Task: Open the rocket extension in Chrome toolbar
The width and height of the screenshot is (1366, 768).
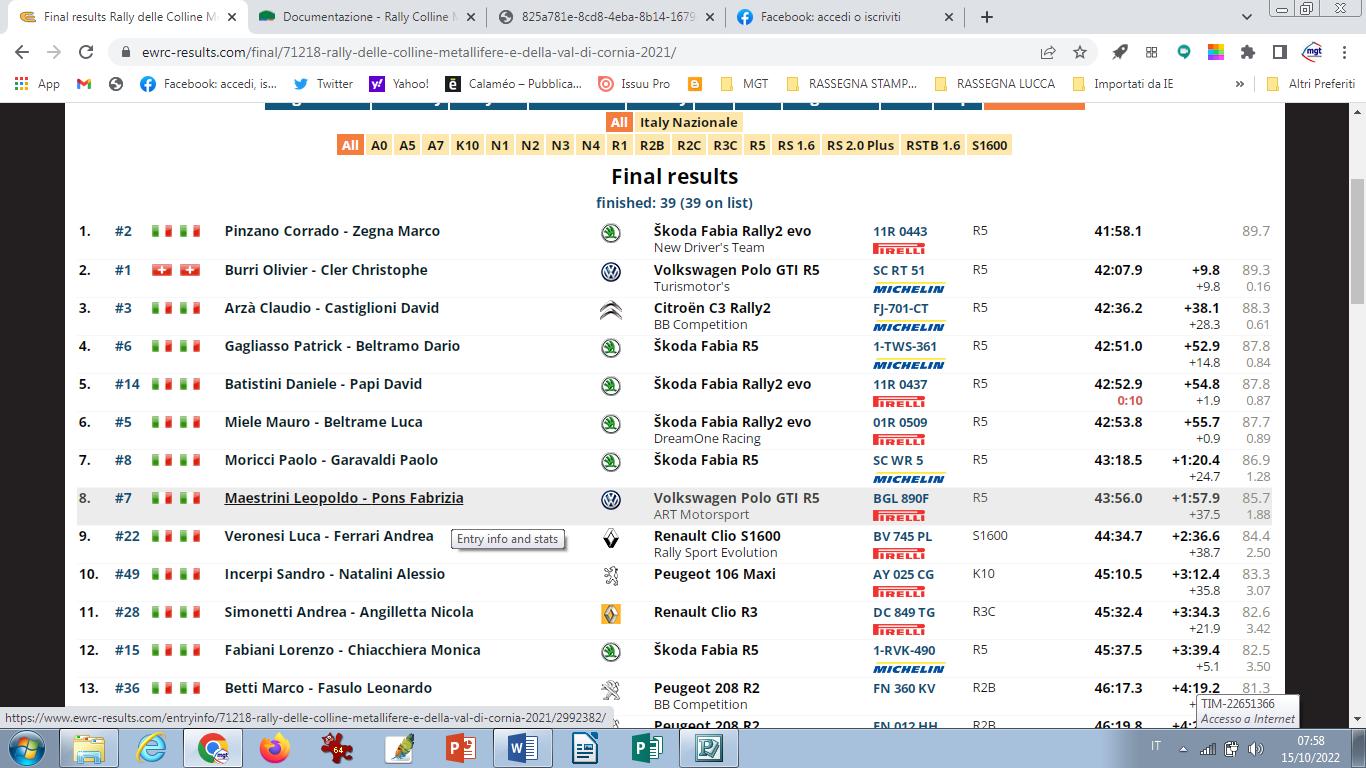Action: pos(1120,52)
